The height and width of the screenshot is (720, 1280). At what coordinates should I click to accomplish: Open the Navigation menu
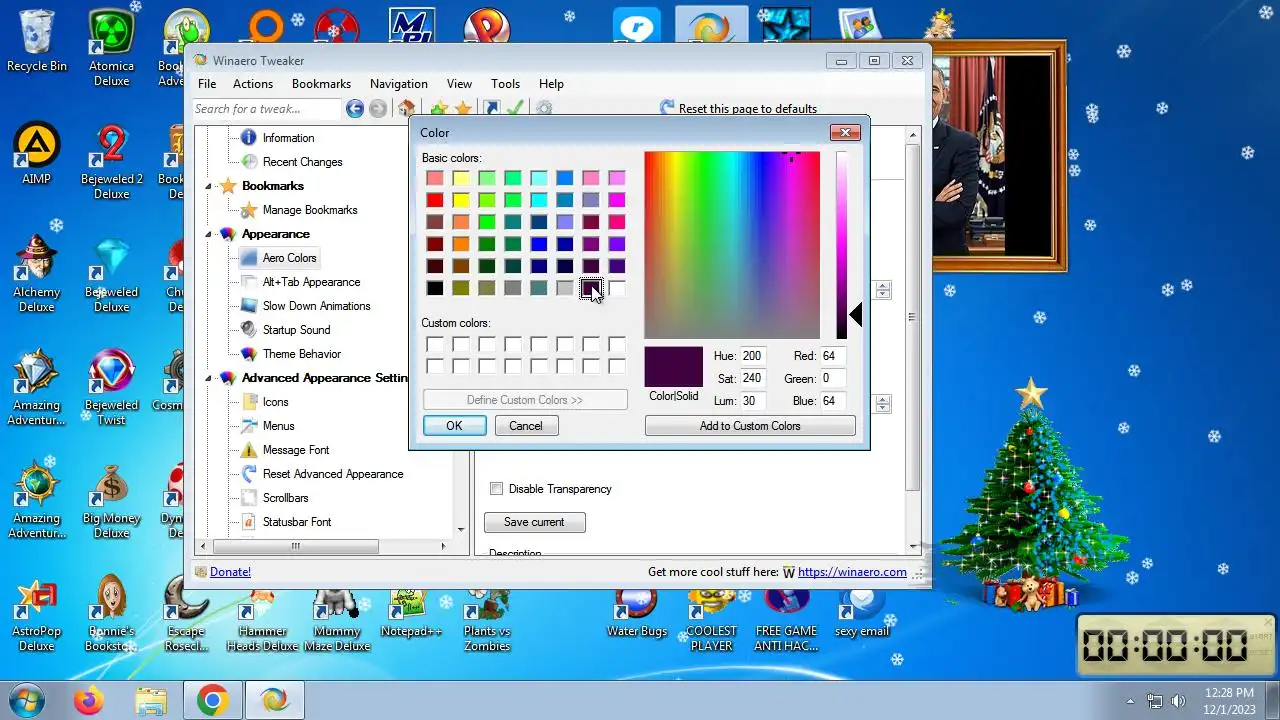[x=399, y=84]
